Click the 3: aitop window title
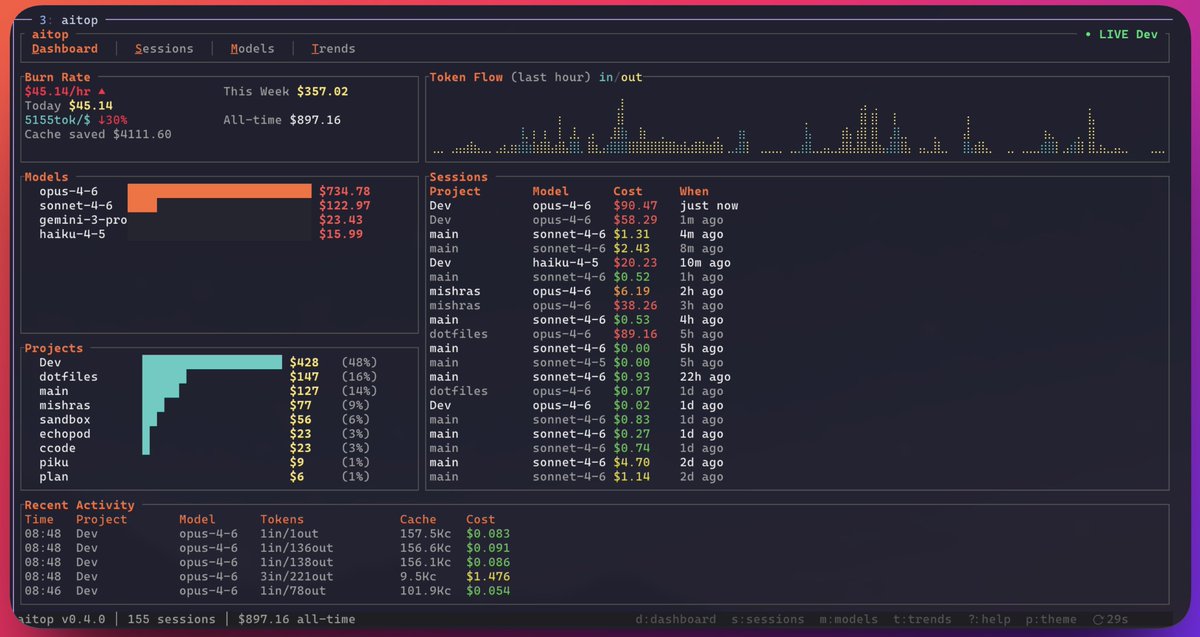 [68, 20]
